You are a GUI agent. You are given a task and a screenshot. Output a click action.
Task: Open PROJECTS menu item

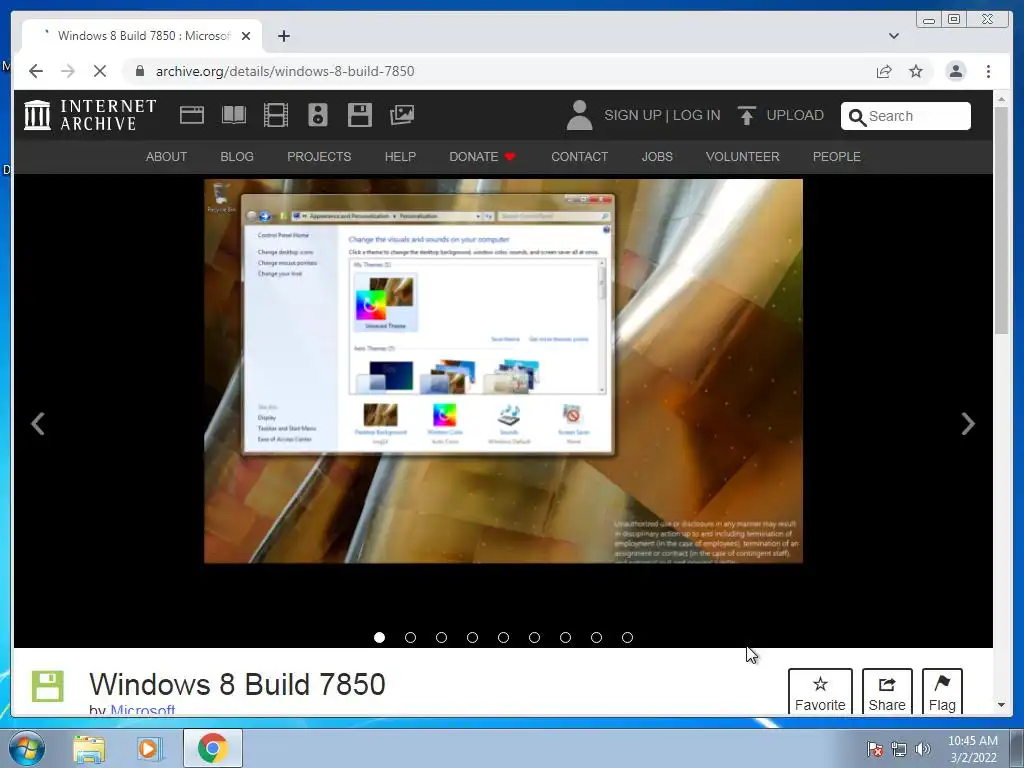319,157
